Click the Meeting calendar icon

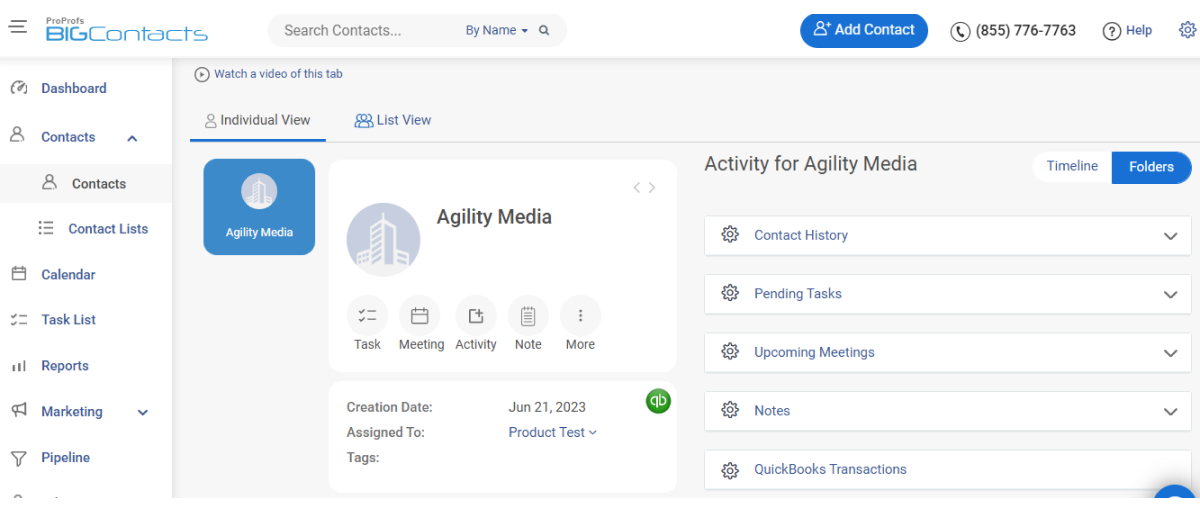pyautogui.click(x=420, y=316)
